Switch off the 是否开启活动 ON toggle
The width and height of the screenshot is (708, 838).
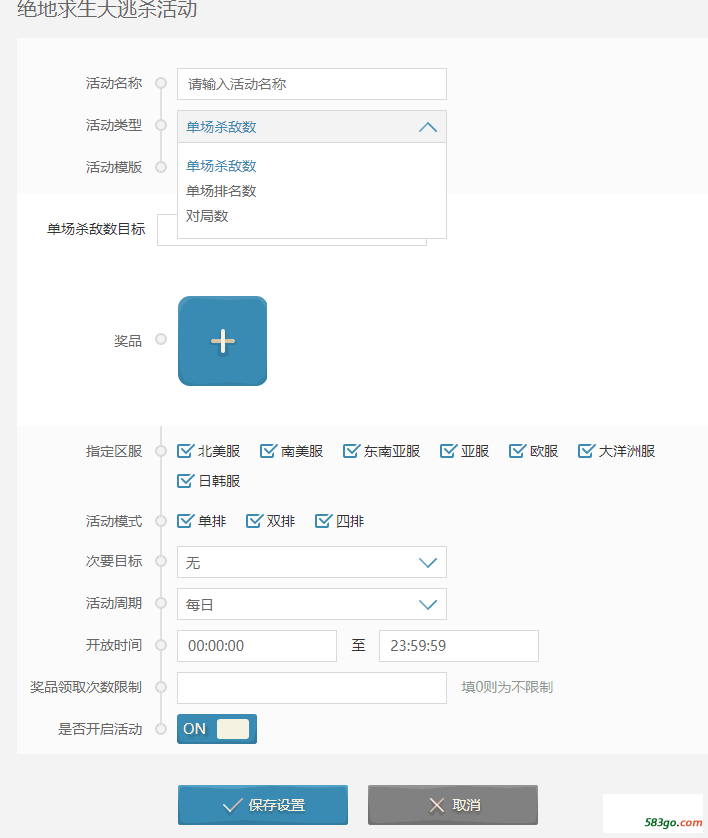click(x=217, y=729)
